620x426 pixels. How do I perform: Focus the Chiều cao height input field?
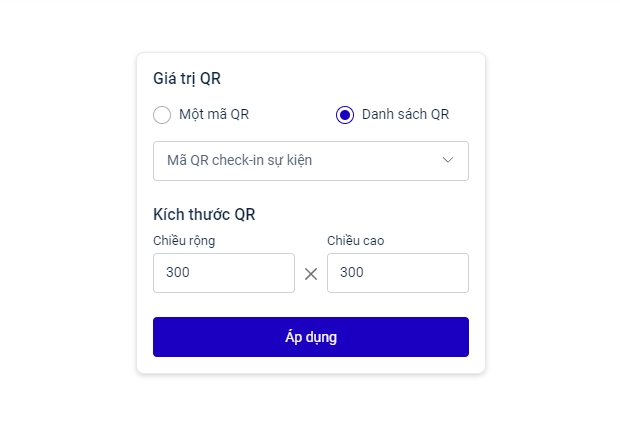point(397,273)
